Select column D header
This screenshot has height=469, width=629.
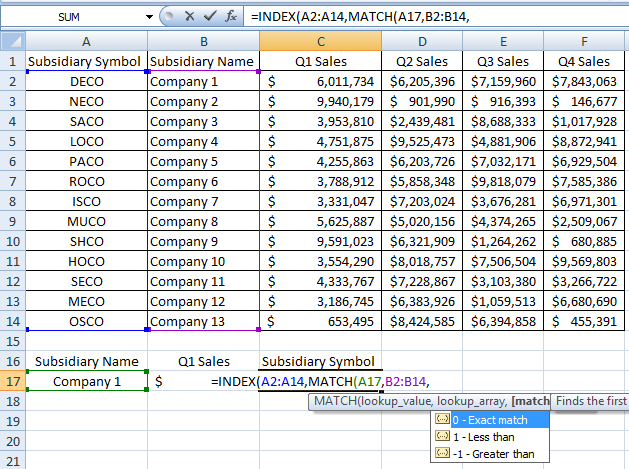point(422,41)
